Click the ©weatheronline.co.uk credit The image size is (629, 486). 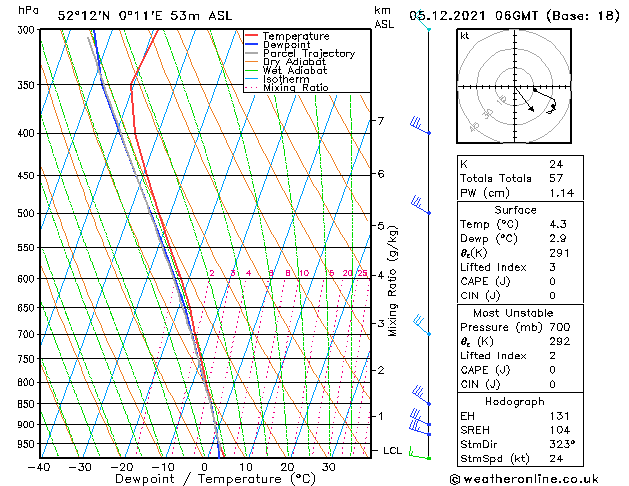(524, 479)
